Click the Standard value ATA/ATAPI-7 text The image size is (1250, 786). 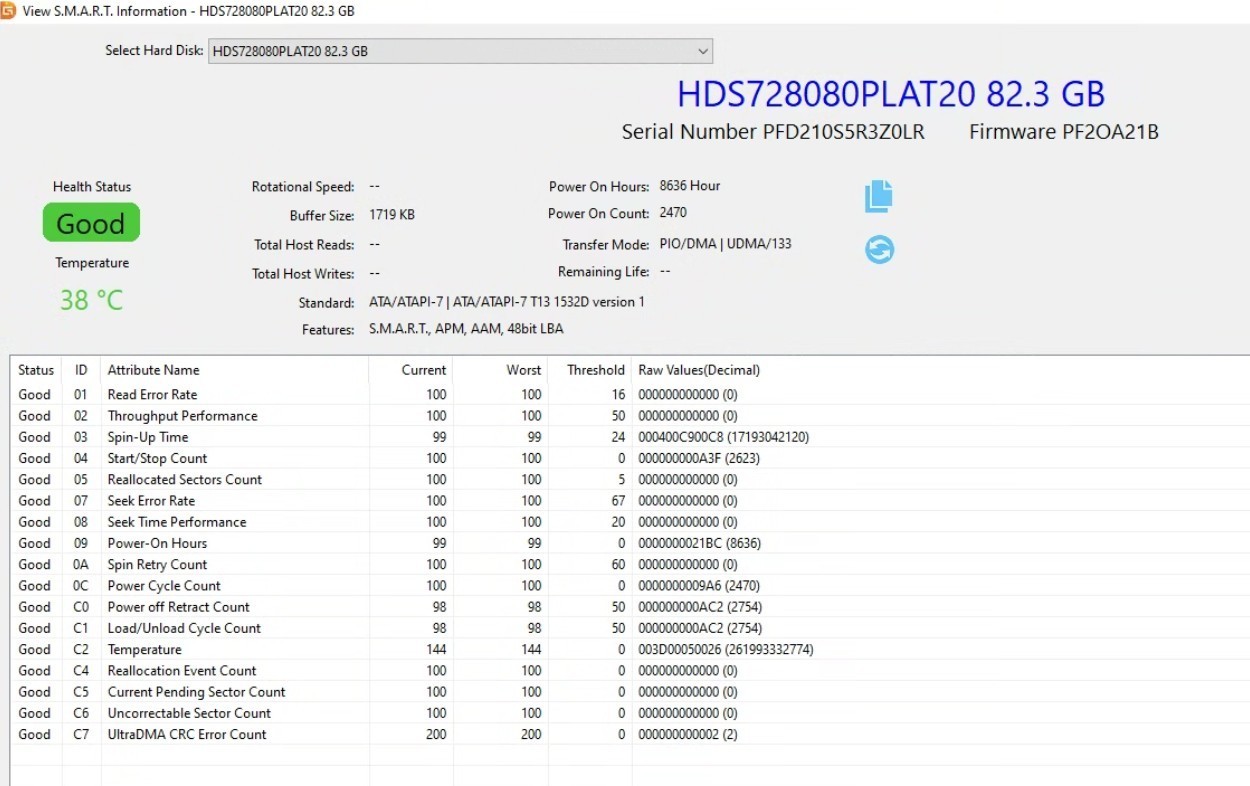pos(507,302)
